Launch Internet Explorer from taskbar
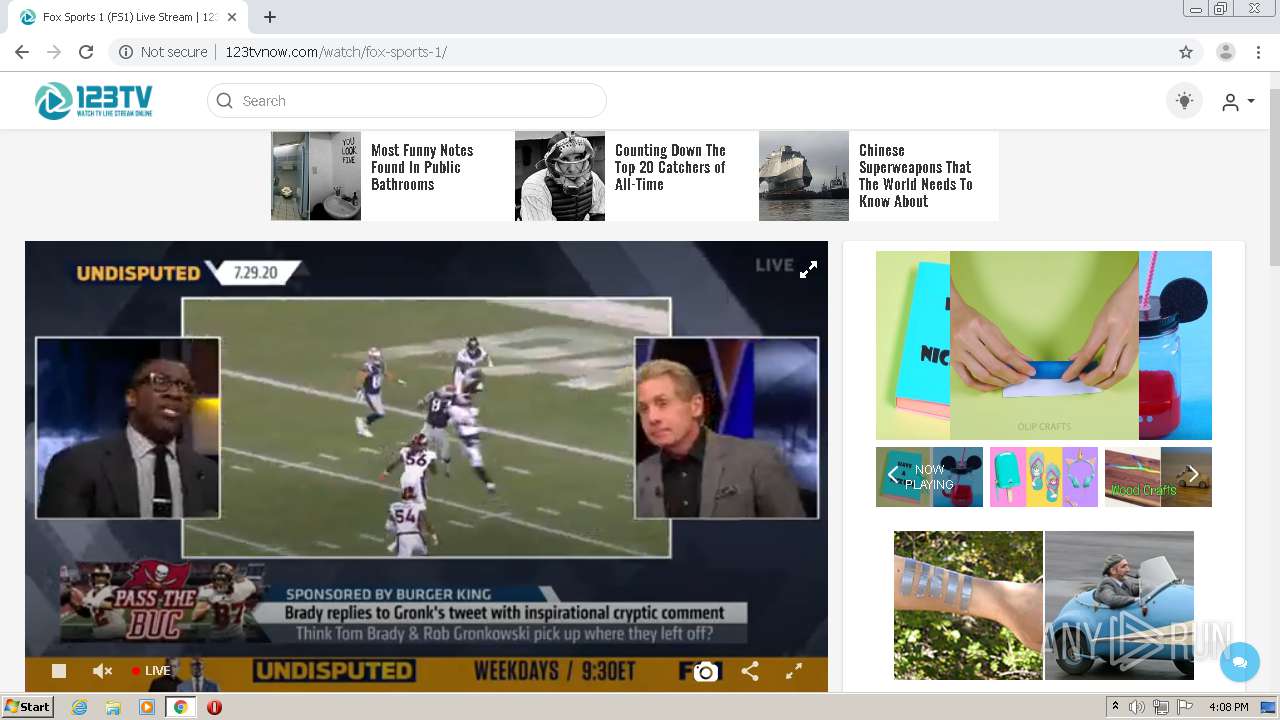This screenshot has width=1280, height=720. click(x=79, y=707)
